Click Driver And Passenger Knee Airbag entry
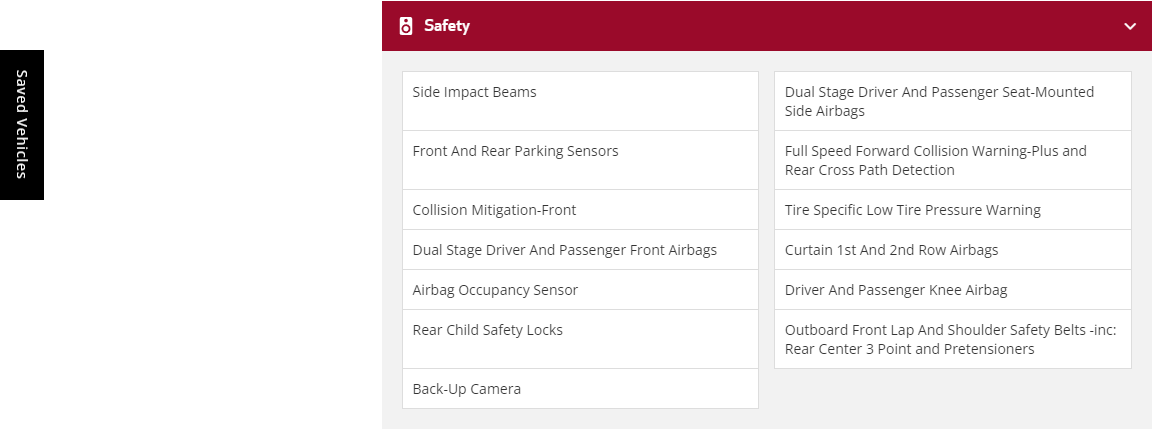This screenshot has width=1157, height=431. (896, 290)
